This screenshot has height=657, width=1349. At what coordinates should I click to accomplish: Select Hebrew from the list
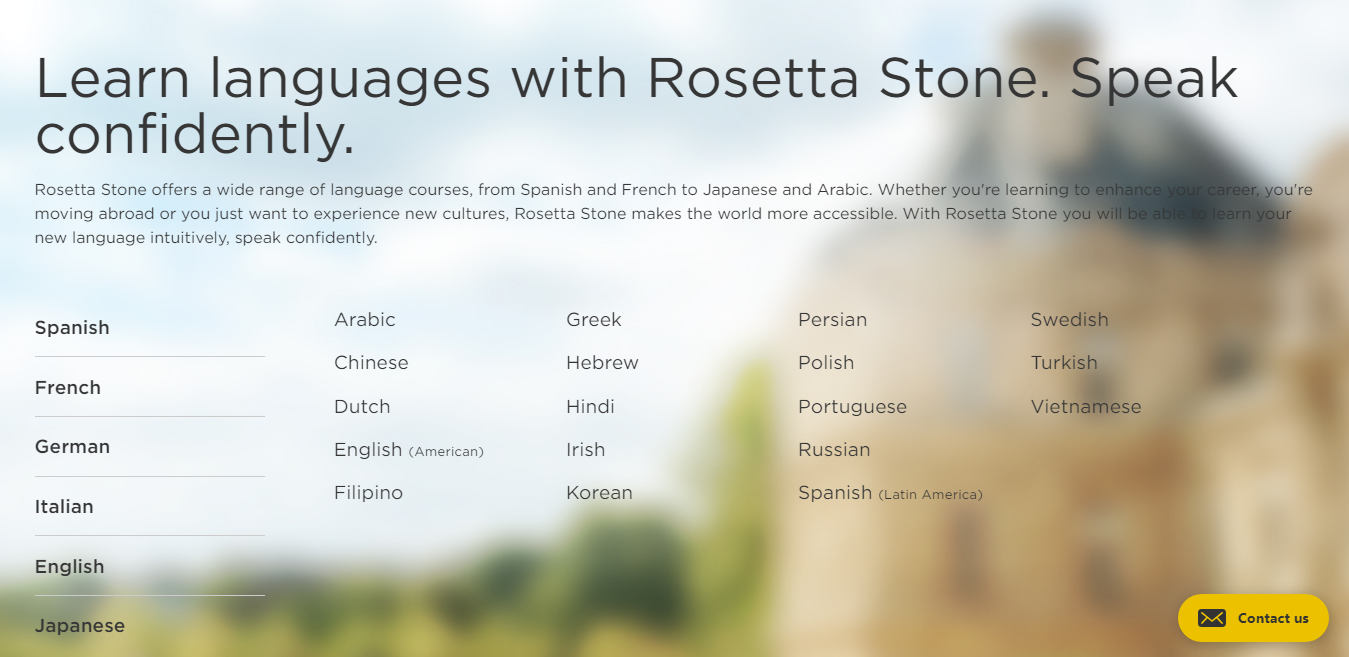[602, 363]
